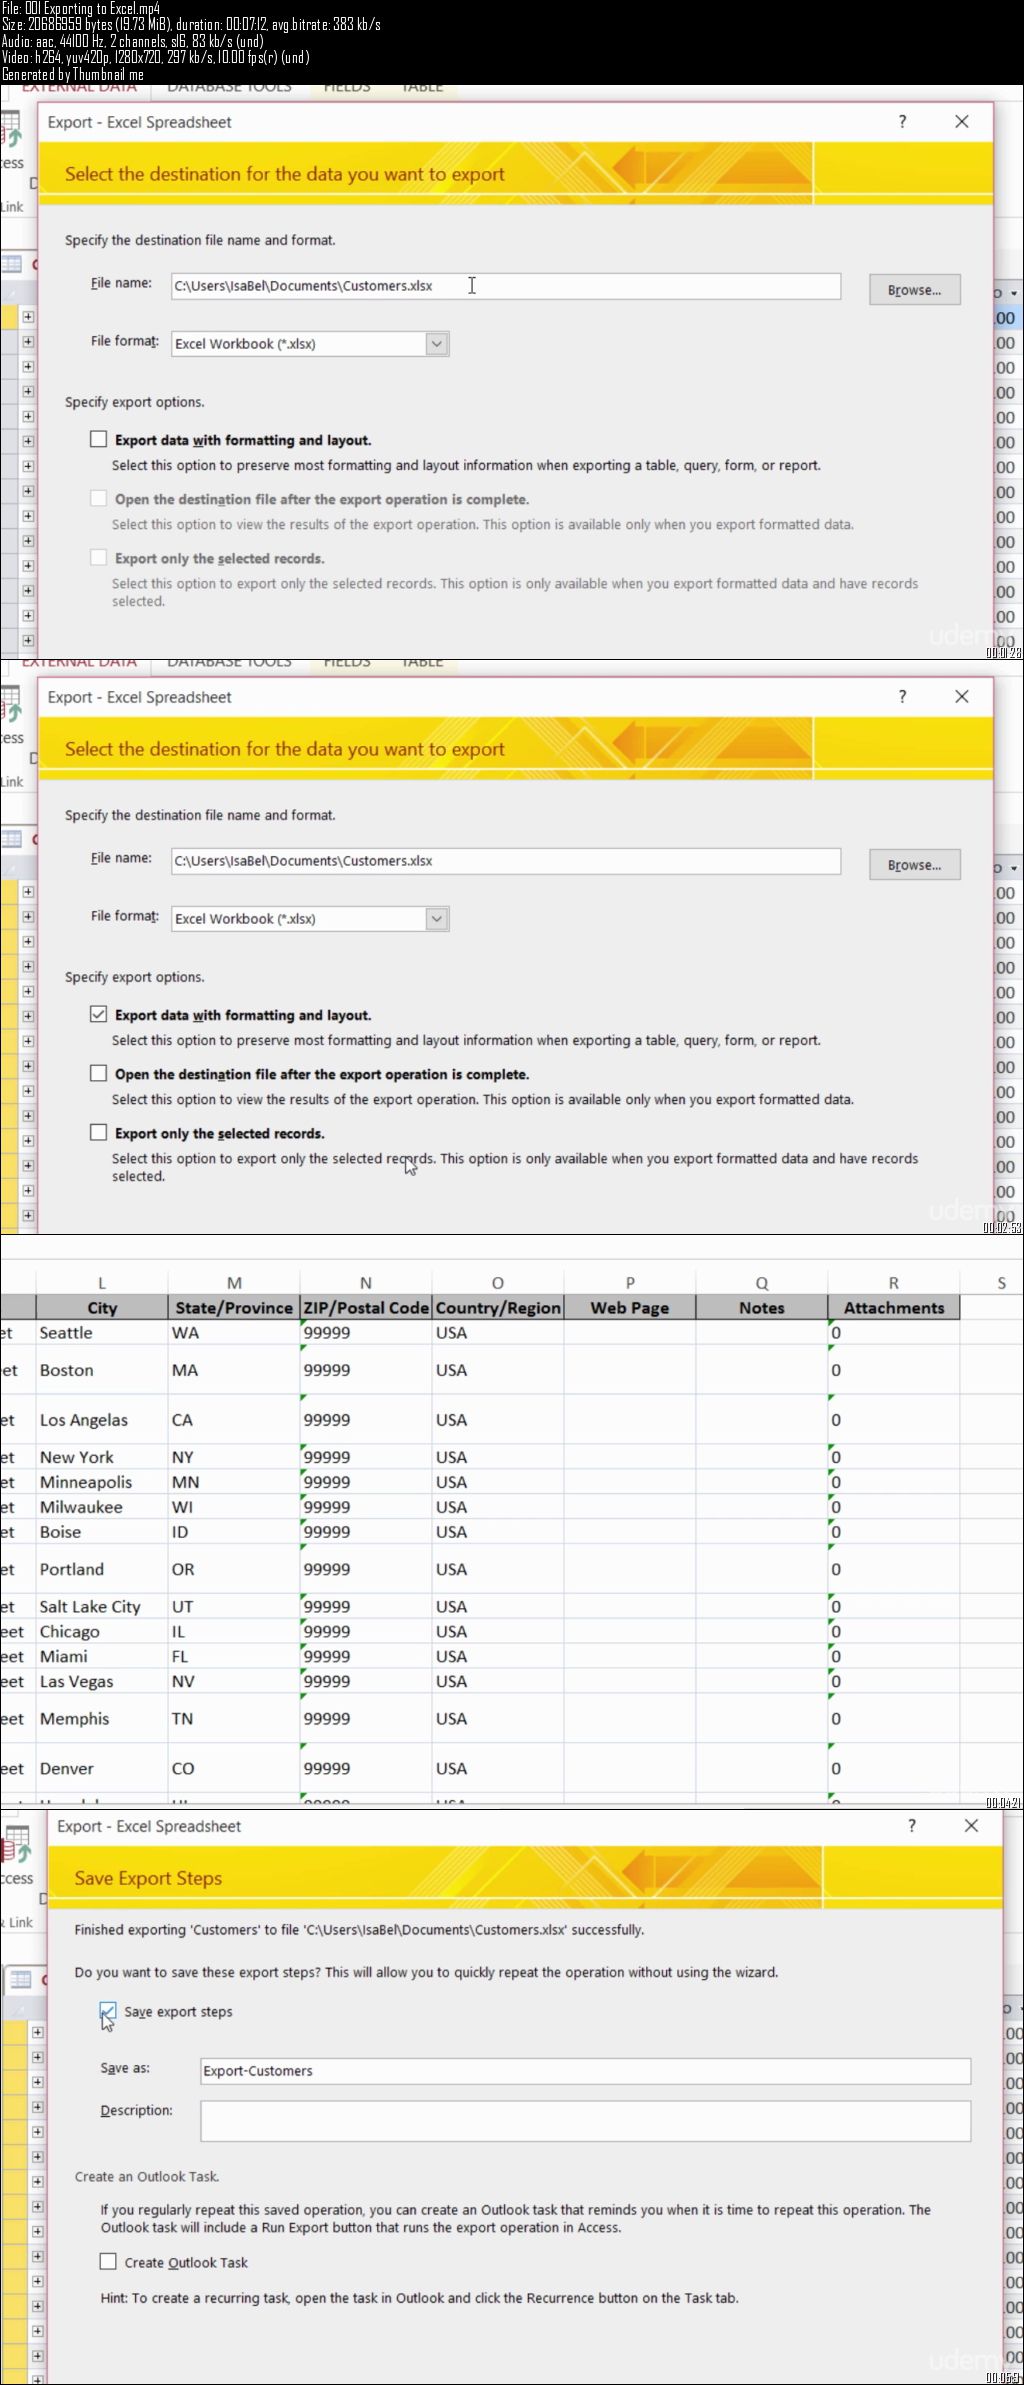Select the CO state cell
Image resolution: width=1024 pixels, height=2385 pixels.
tap(234, 1768)
